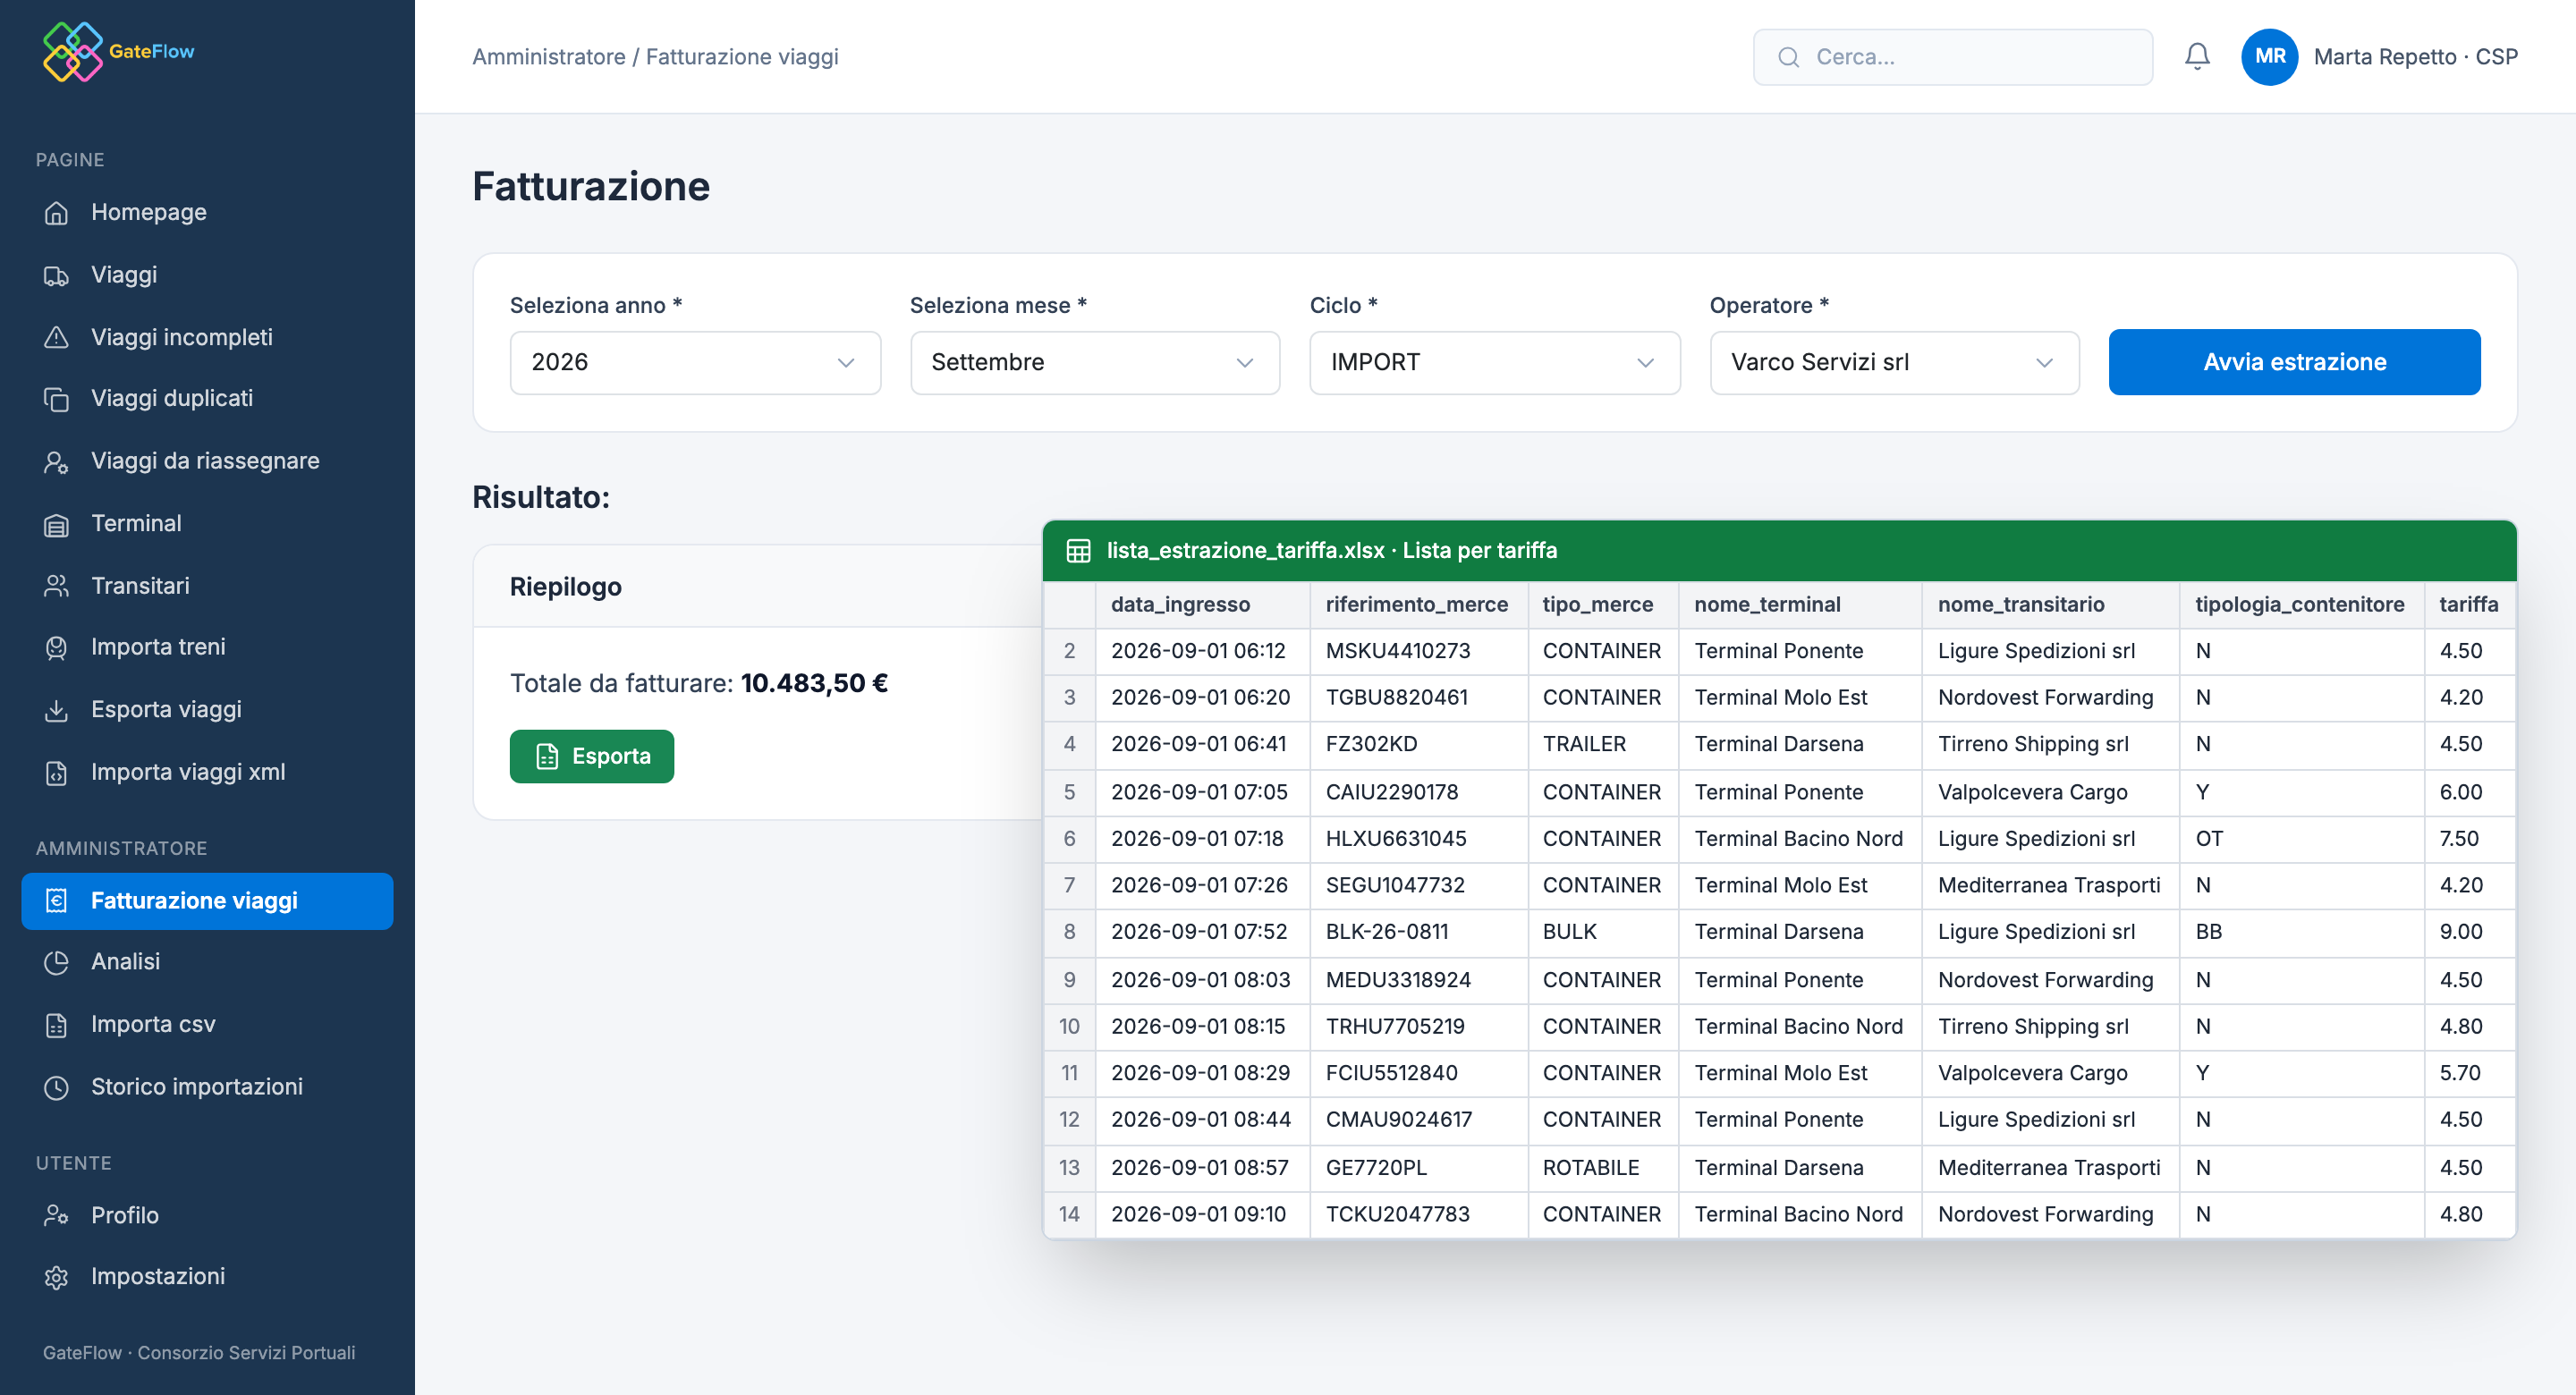Screen dimensions: 2576x1395
Task: Select the tariffa column header
Action: [x=2468, y=604]
